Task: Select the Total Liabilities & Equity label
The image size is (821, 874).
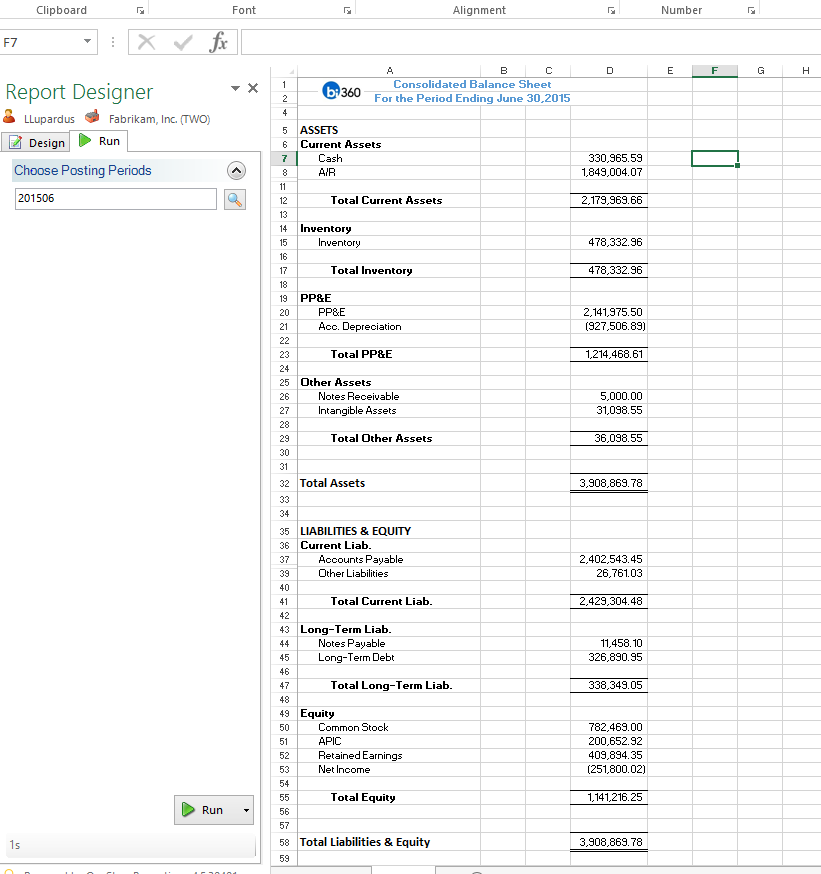Action: tap(365, 842)
